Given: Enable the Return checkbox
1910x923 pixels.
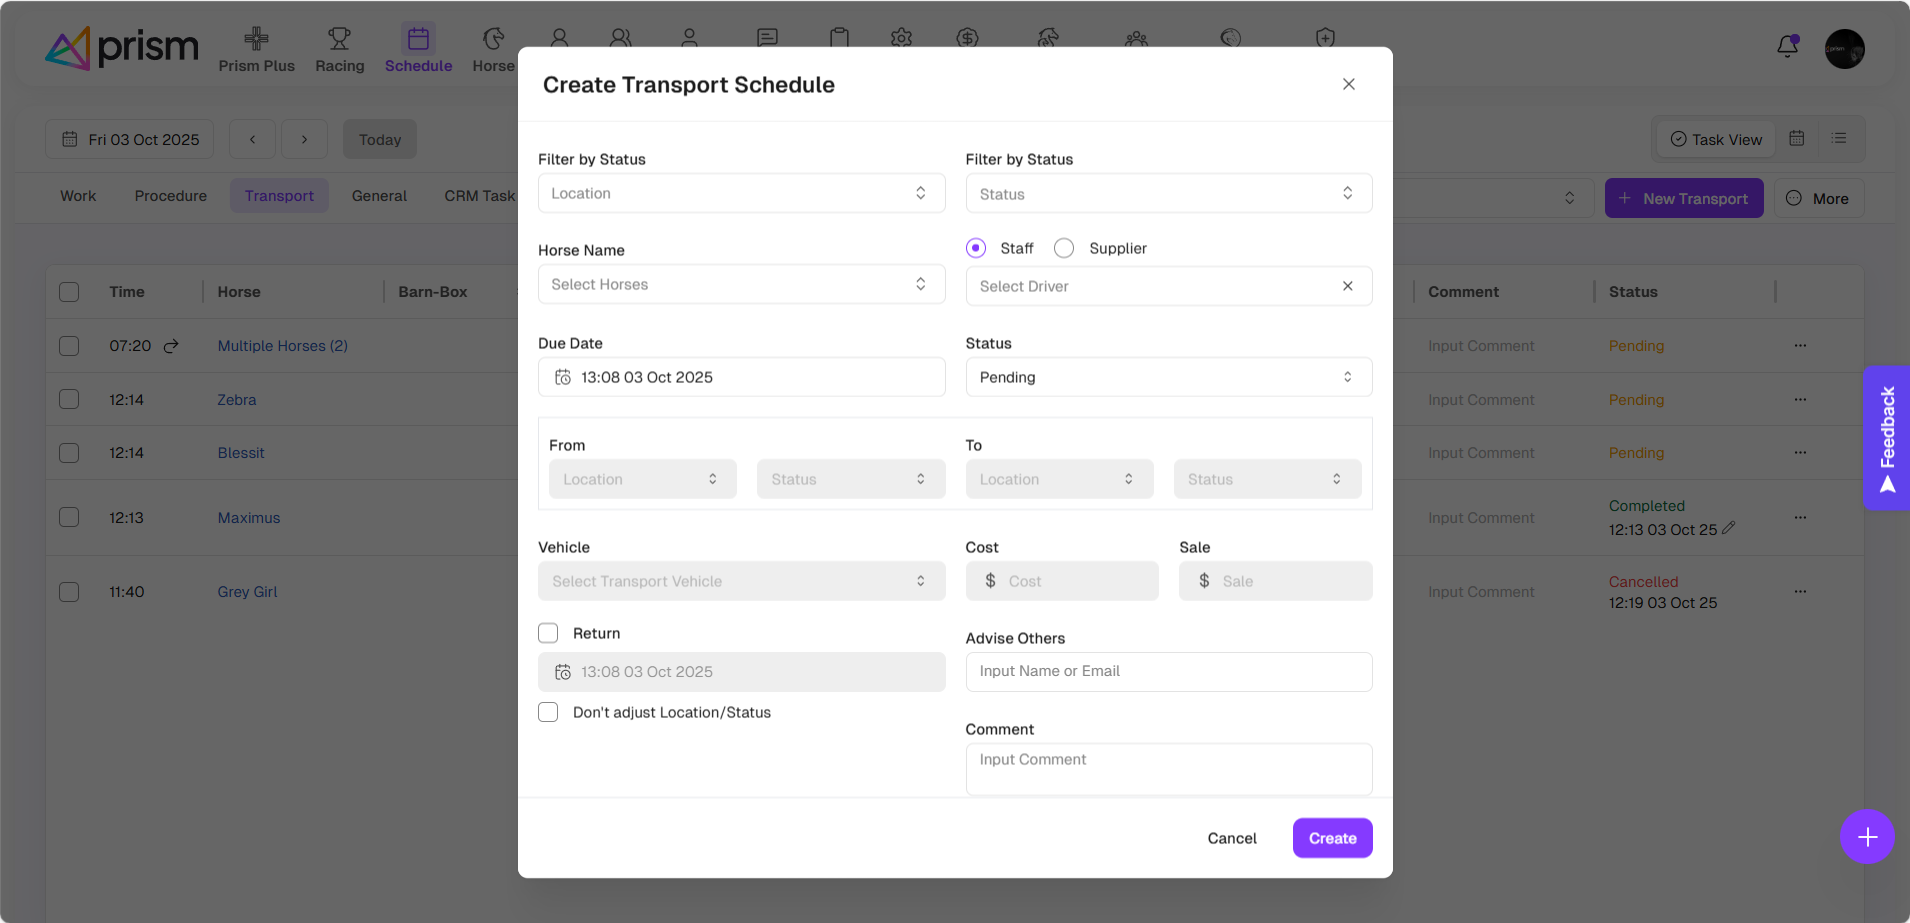Looking at the screenshot, I should point(548,633).
